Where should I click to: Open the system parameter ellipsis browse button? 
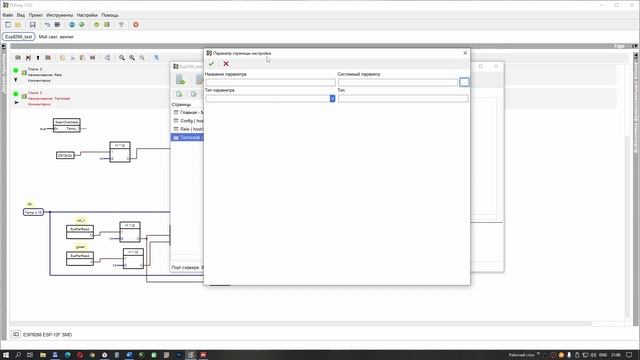[x=464, y=82]
